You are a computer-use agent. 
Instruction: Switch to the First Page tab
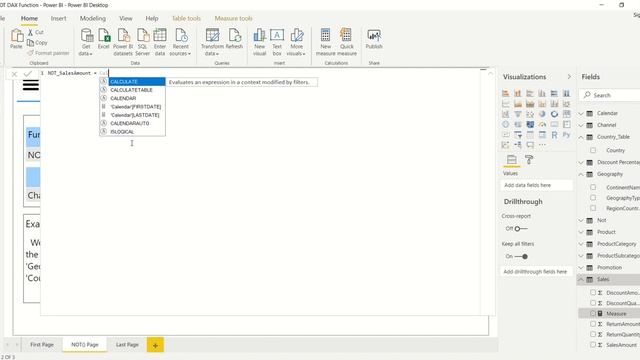(42, 344)
